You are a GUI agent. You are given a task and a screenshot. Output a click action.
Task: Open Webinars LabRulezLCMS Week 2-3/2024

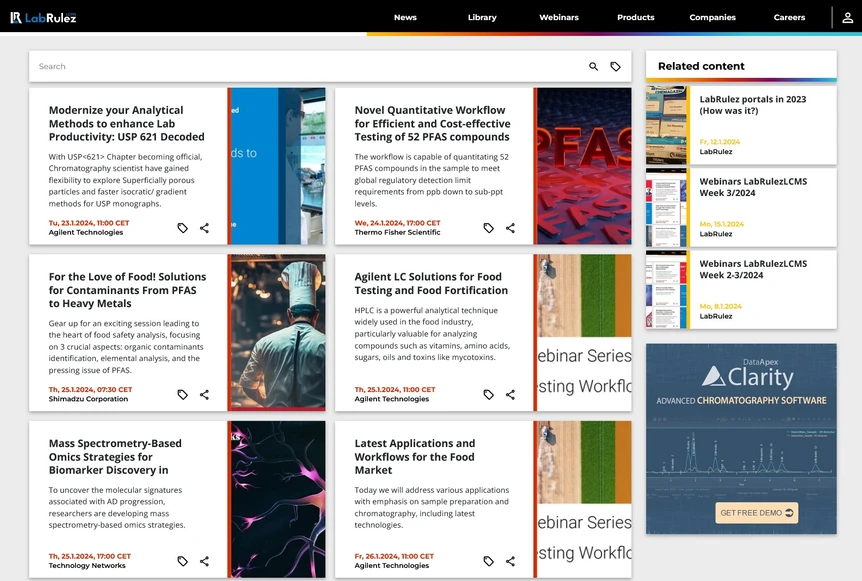pyautogui.click(x=753, y=270)
